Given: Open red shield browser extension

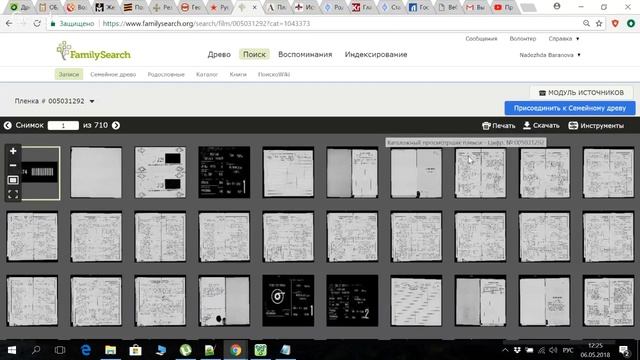Looking at the screenshot, I should pyautogui.click(x=615, y=24).
